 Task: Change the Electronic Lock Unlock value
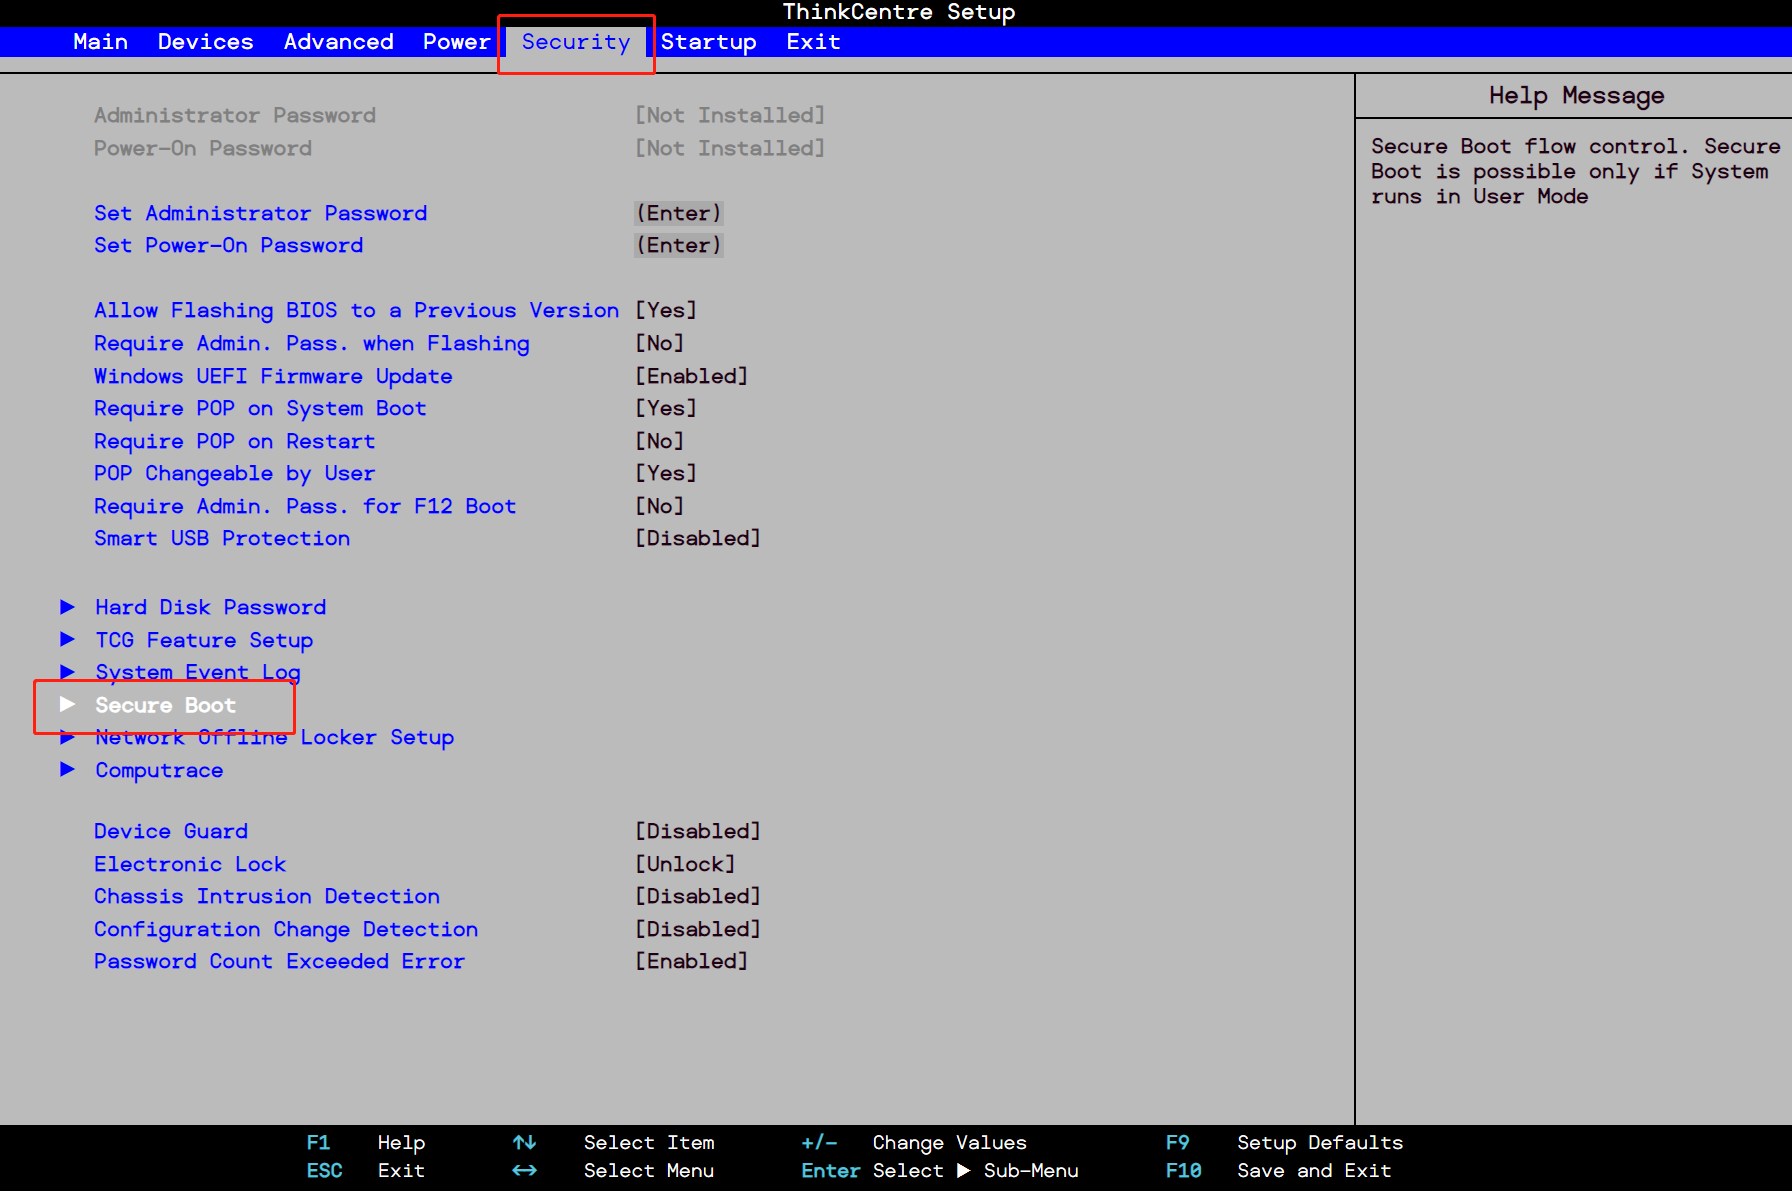click(685, 864)
